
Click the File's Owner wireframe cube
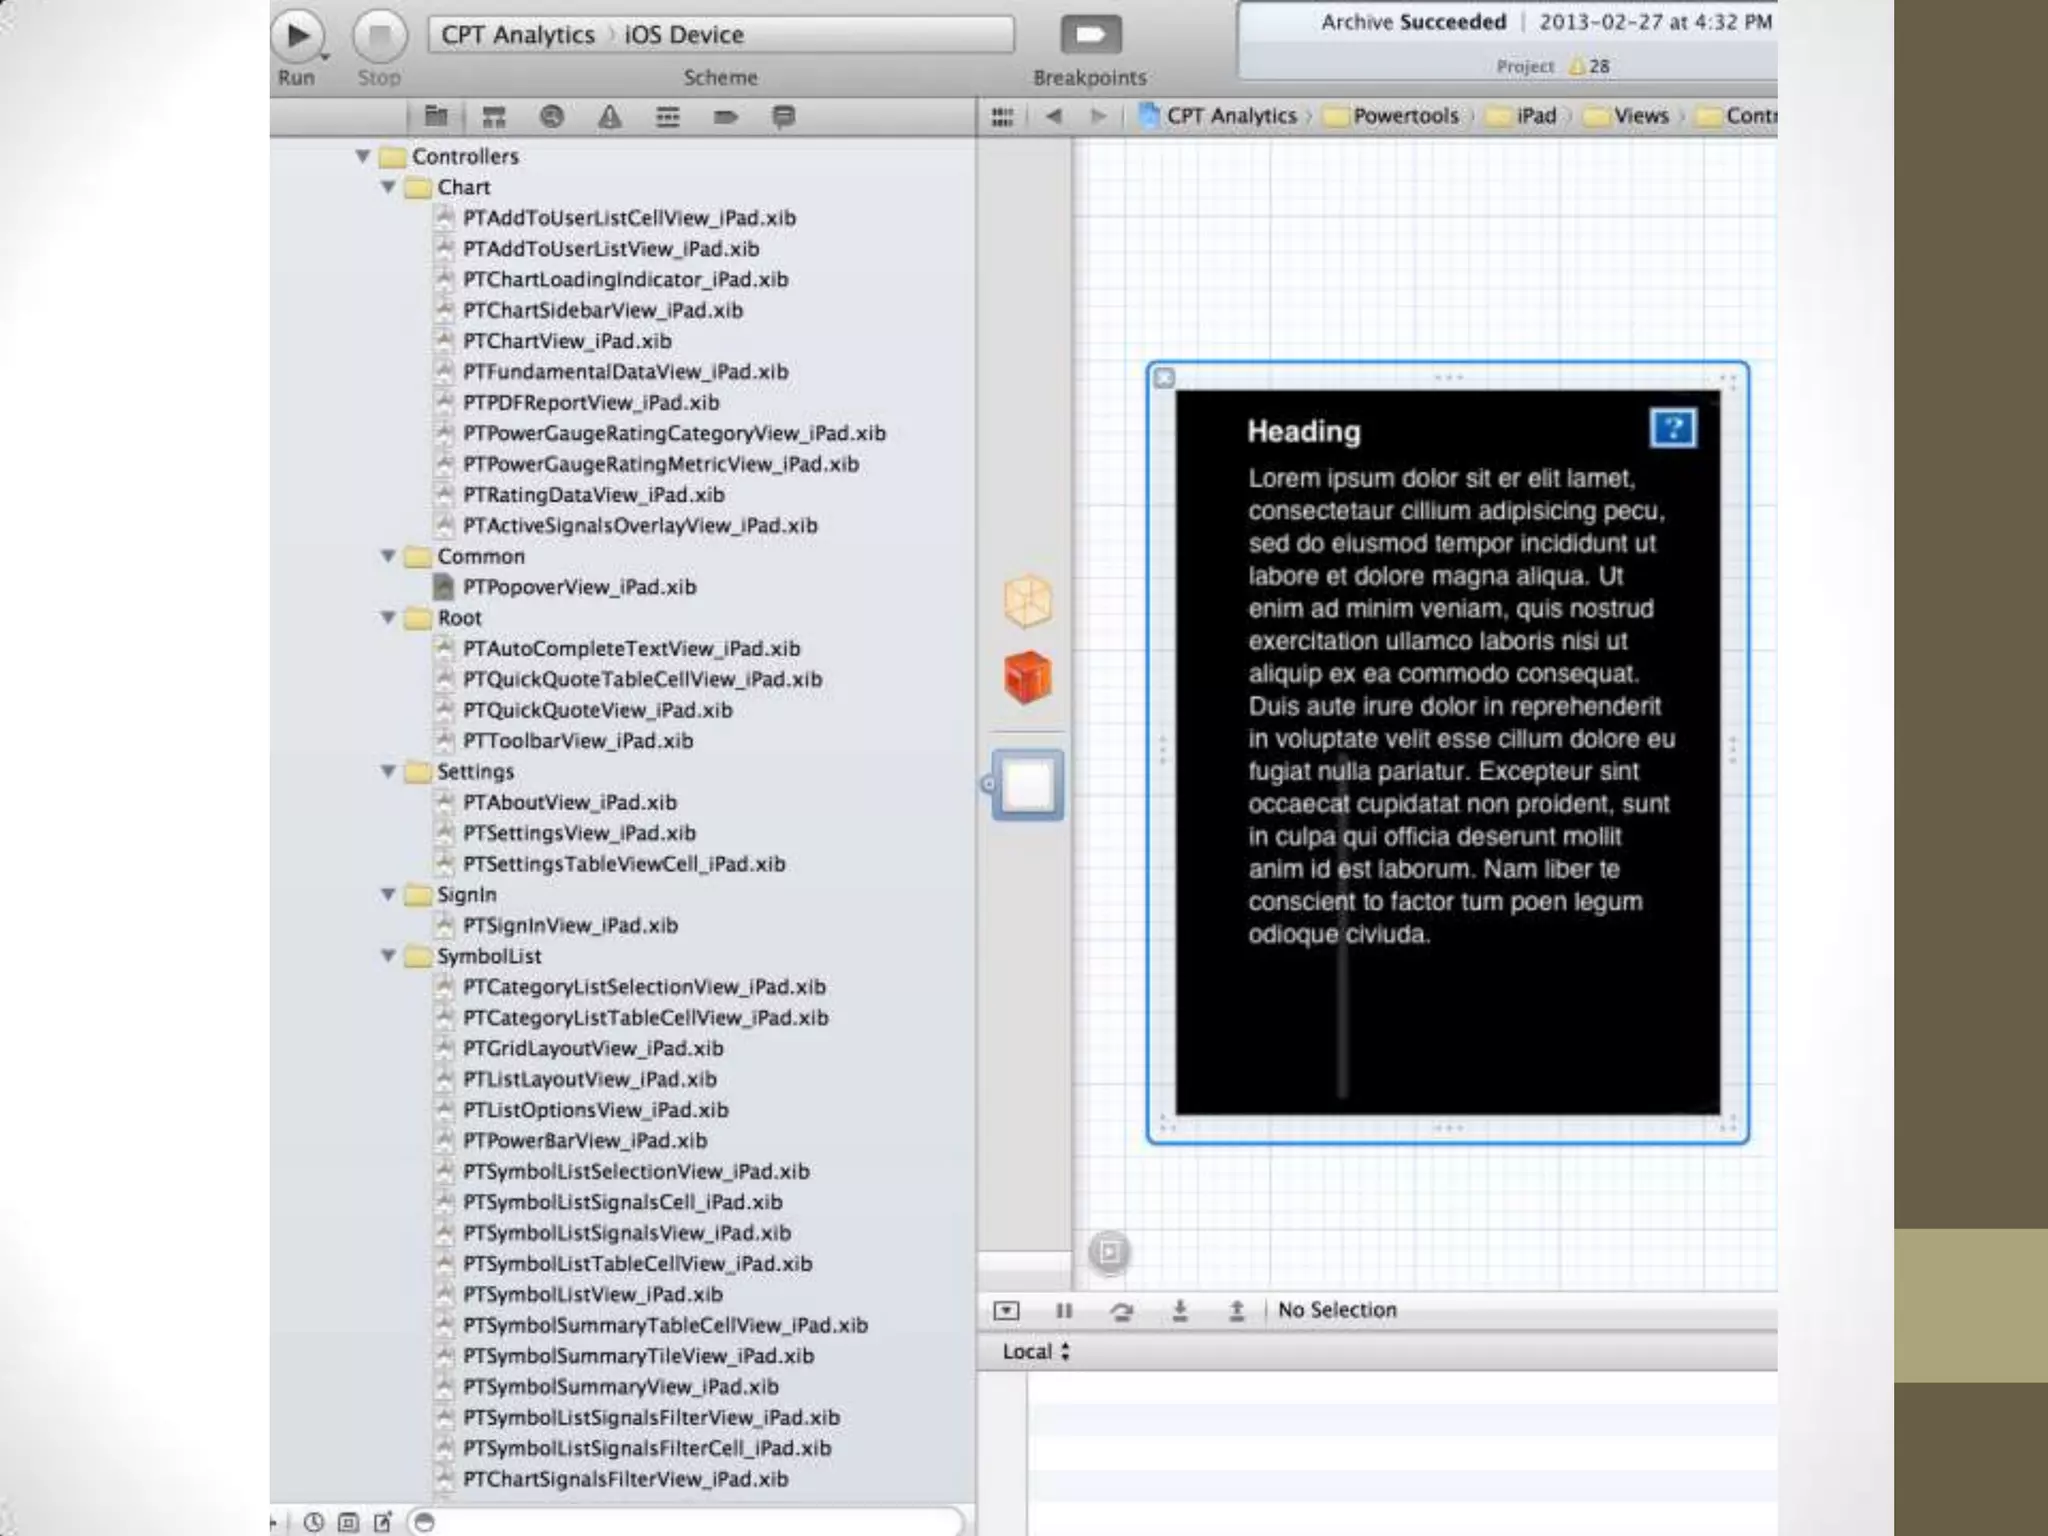(x=1027, y=601)
